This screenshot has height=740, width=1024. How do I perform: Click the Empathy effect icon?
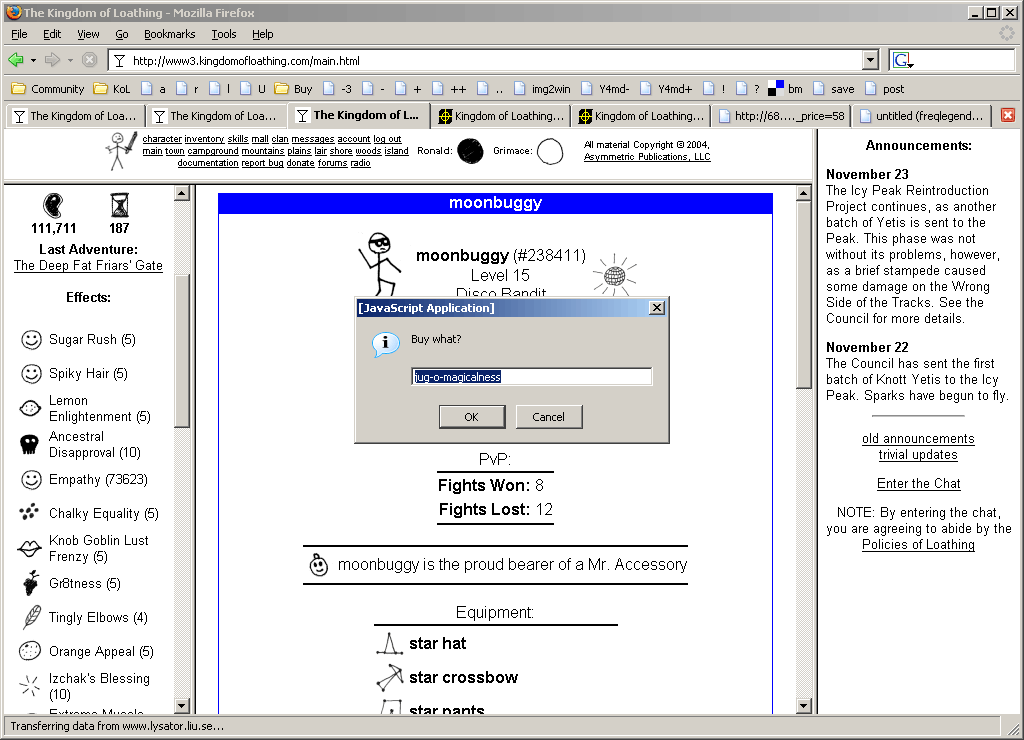coord(31,479)
